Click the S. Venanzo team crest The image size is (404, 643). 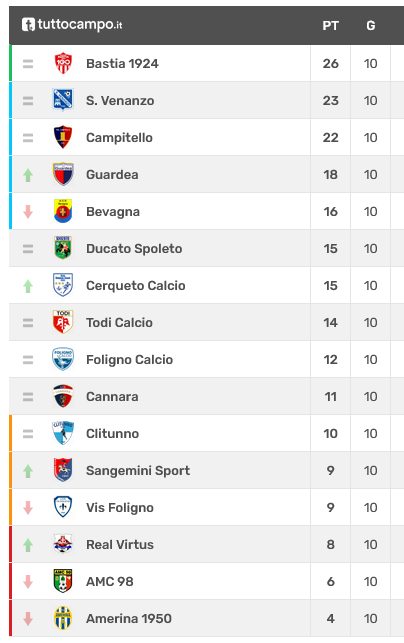[63, 100]
